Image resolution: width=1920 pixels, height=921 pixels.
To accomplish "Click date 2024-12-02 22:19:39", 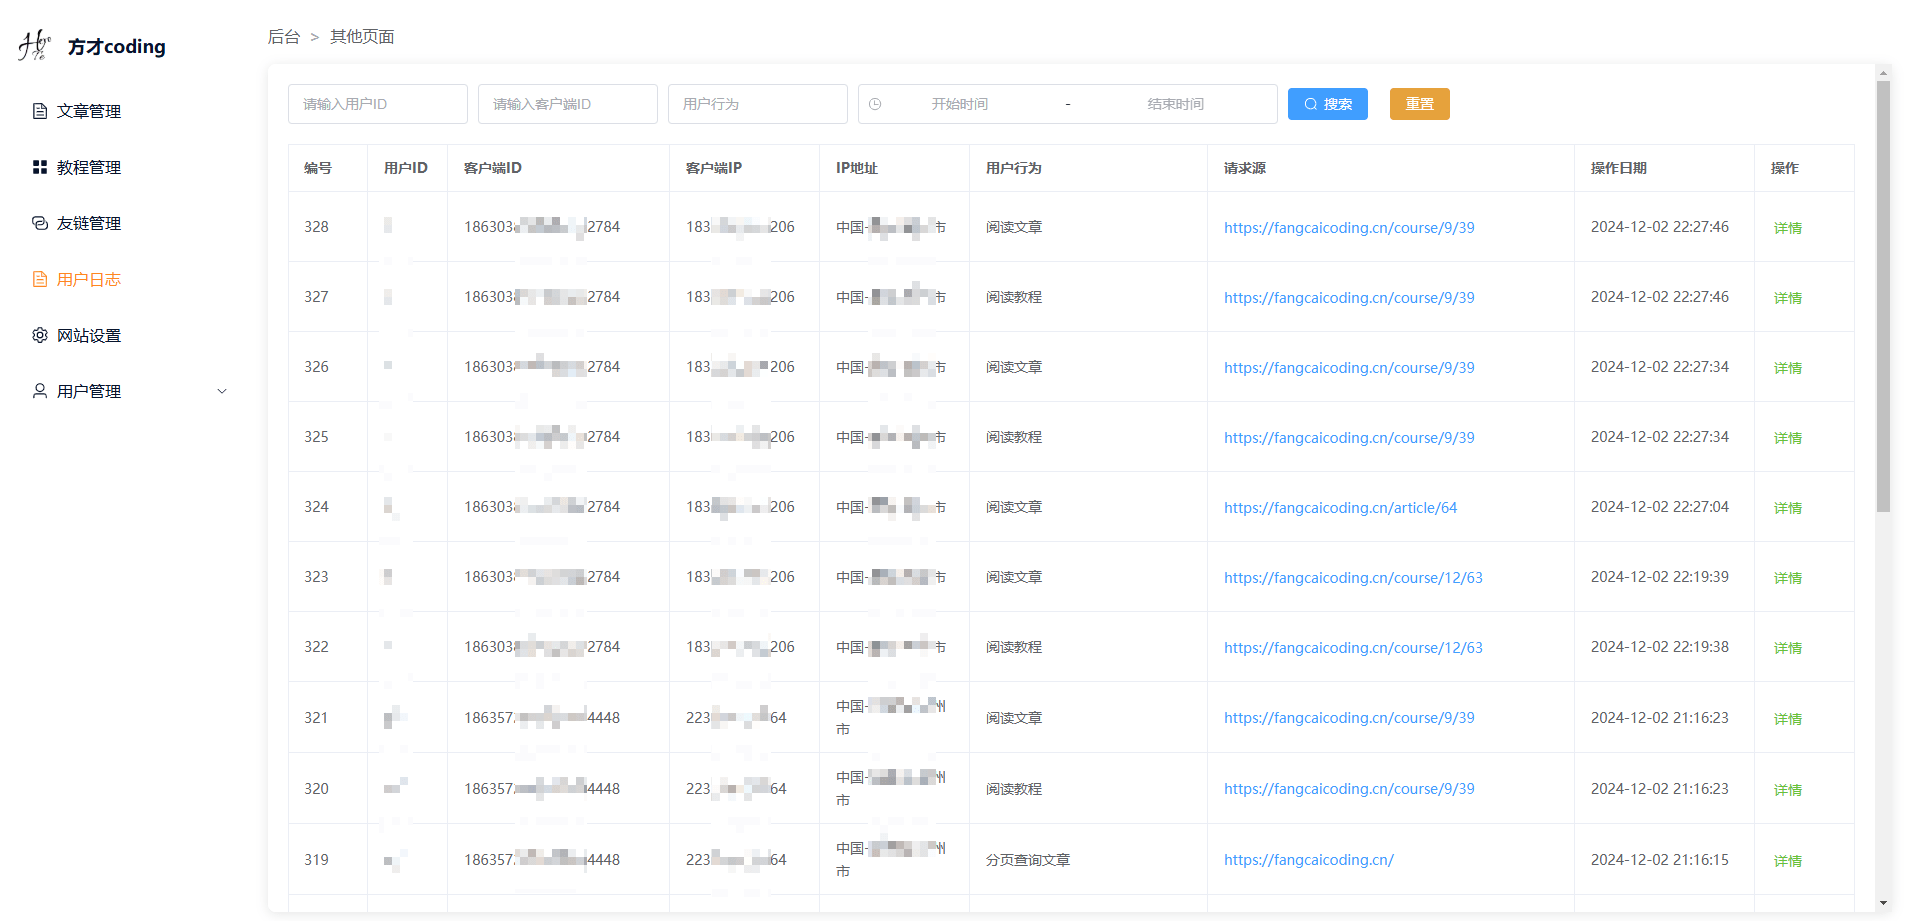I will coord(1660,577).
